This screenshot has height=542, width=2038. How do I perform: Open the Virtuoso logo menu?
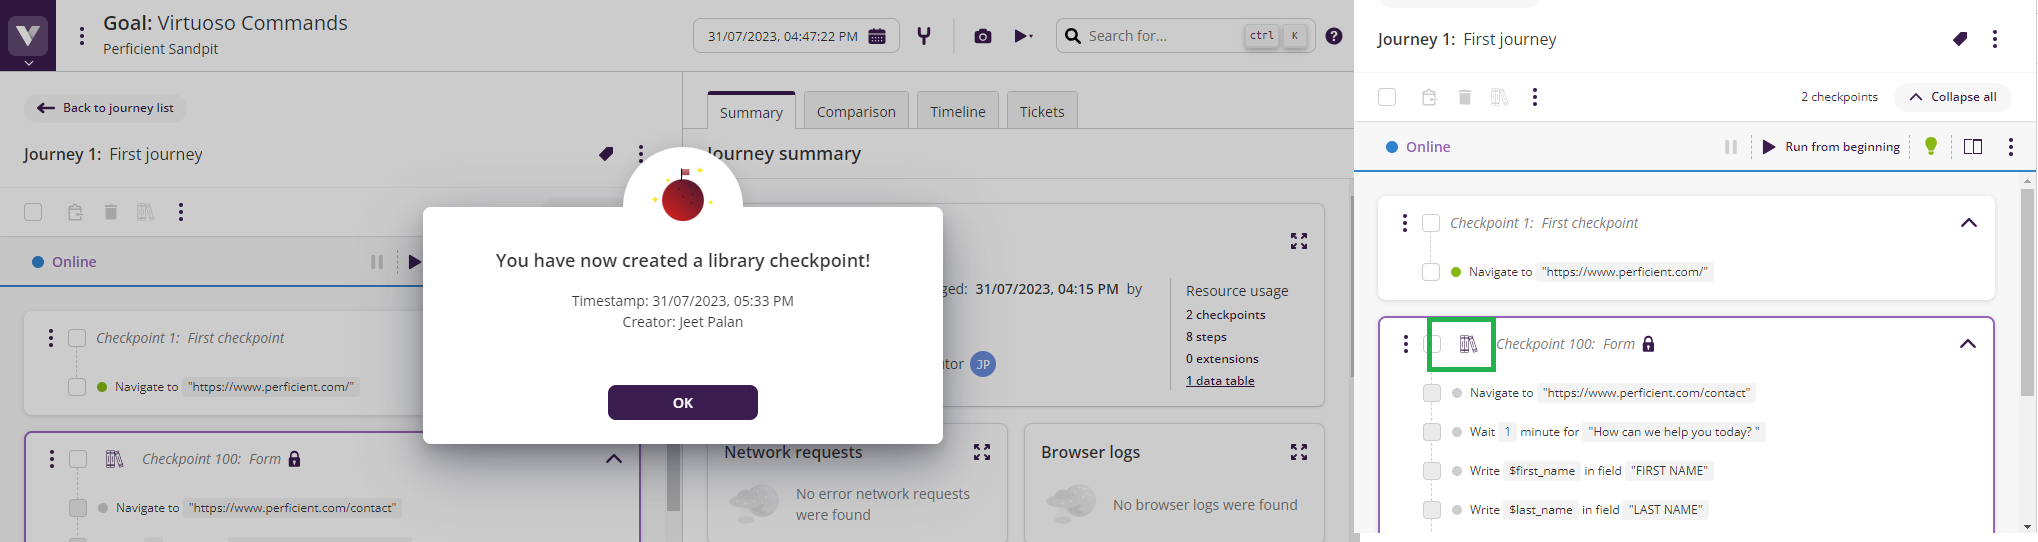point(28,36)
